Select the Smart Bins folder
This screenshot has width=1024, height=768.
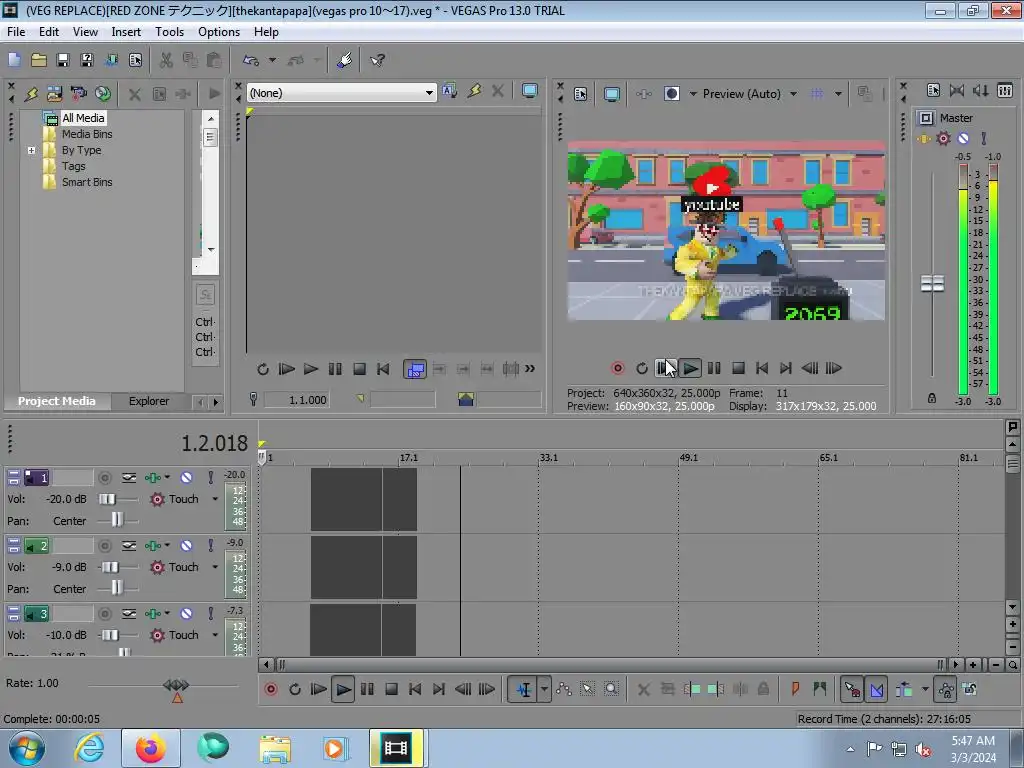(x=87, y=182)
